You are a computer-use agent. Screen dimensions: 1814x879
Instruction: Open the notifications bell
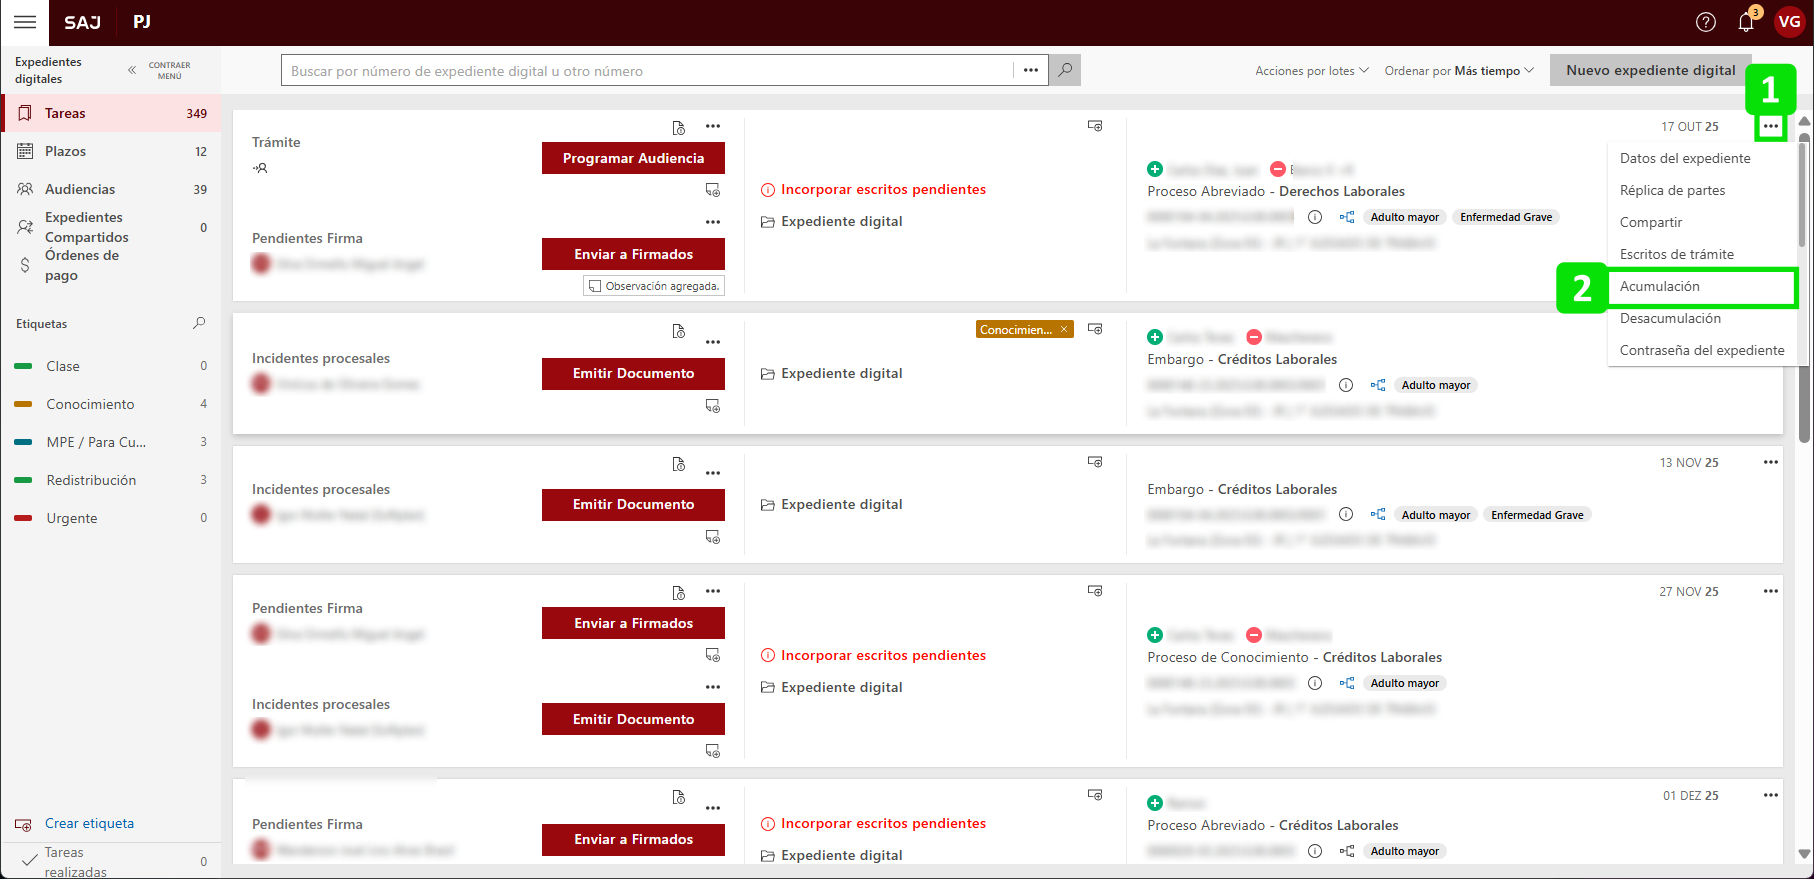click(1746, 22)
